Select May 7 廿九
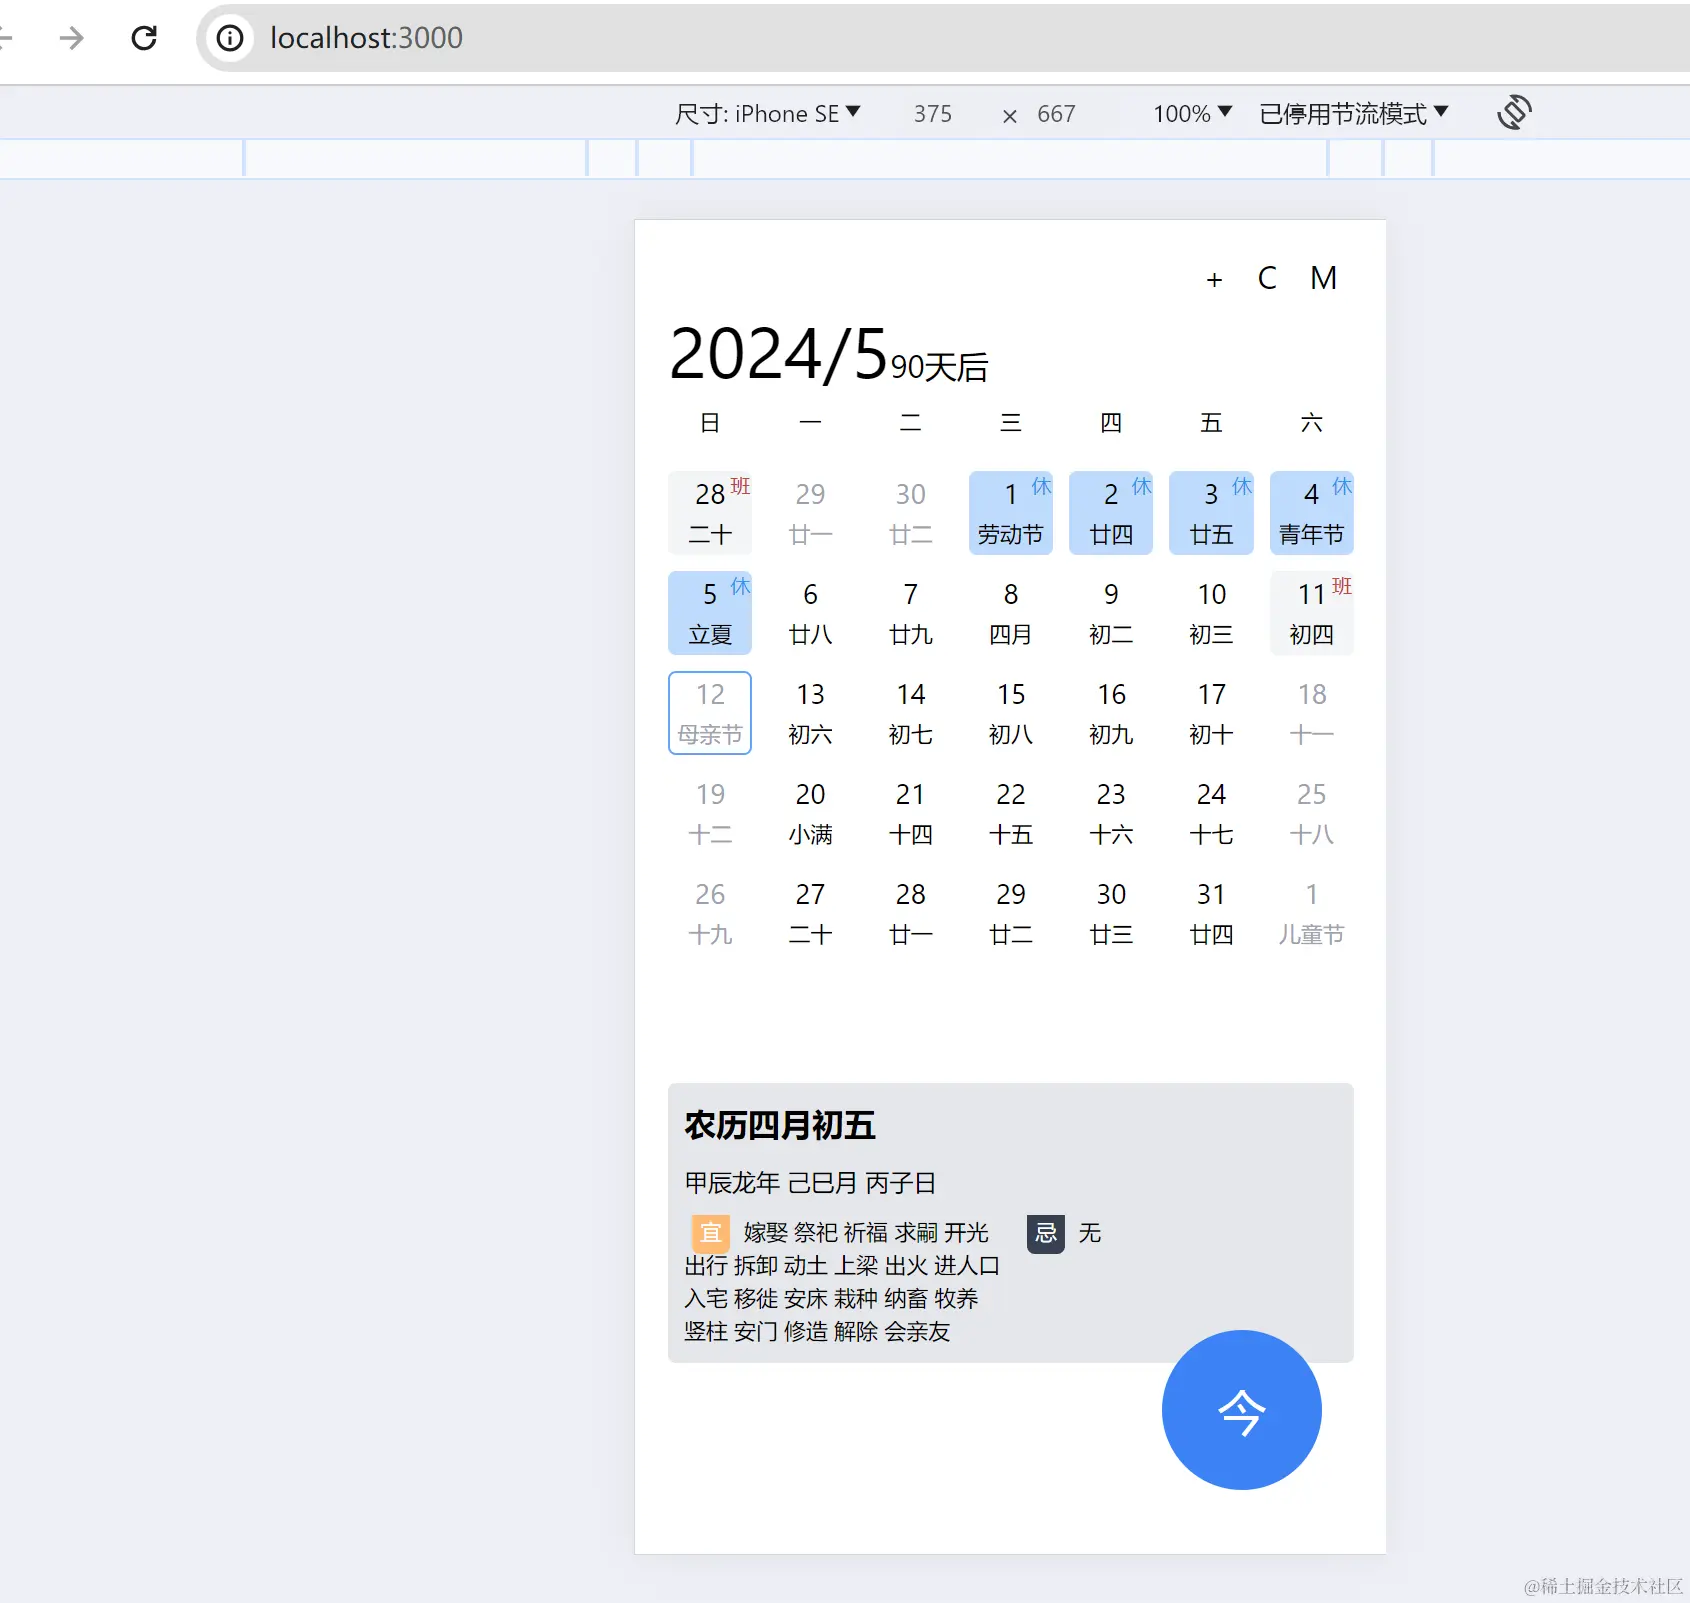 coord(910,613)
